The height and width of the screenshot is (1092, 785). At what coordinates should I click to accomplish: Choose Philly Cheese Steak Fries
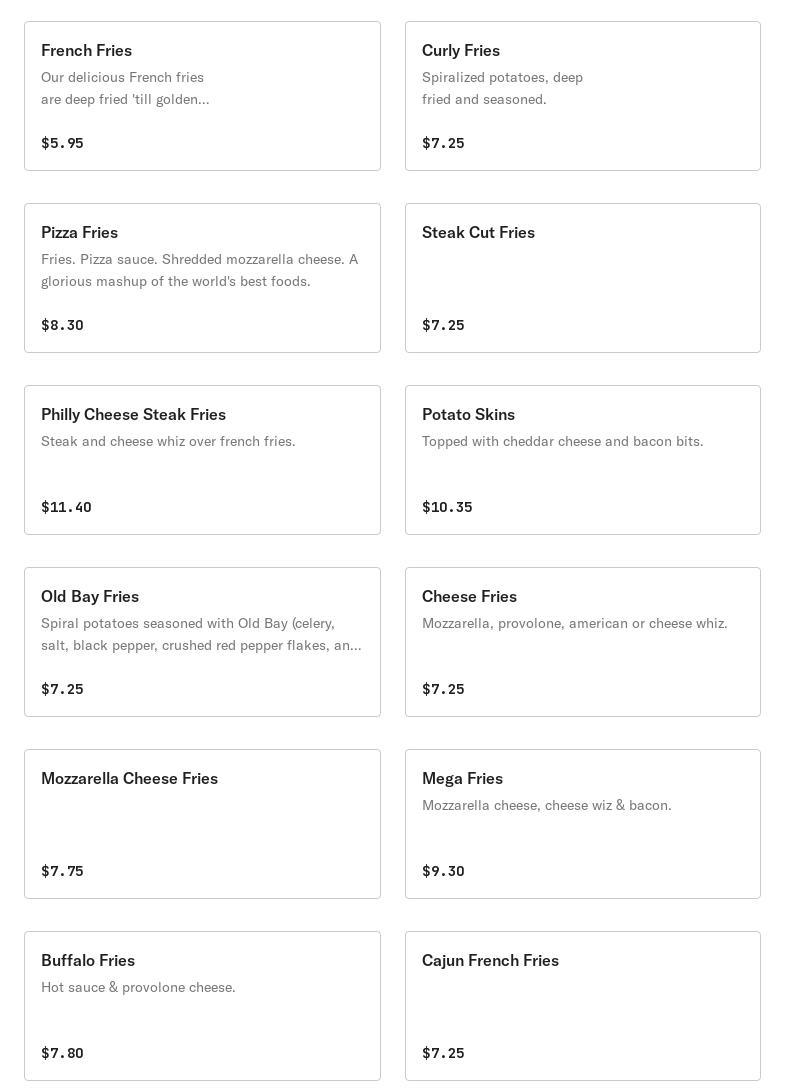202,460
